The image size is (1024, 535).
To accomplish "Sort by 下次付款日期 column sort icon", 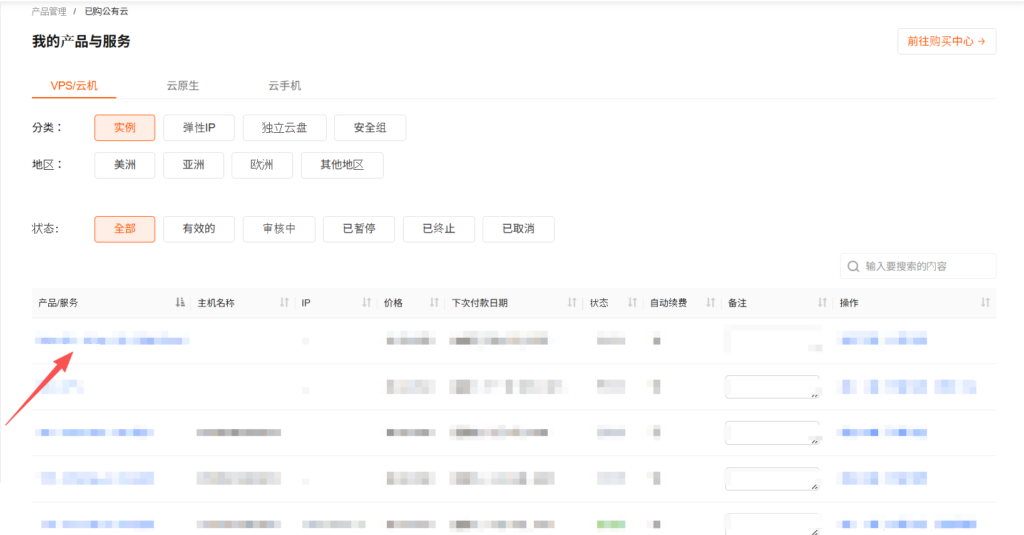I will (572, 302).
